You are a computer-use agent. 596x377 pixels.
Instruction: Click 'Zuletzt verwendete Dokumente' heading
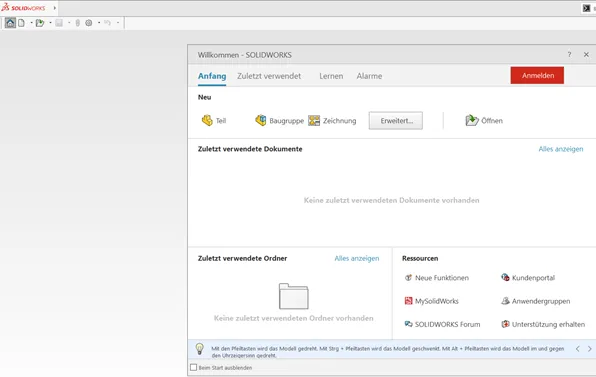[x=250, y=149]
